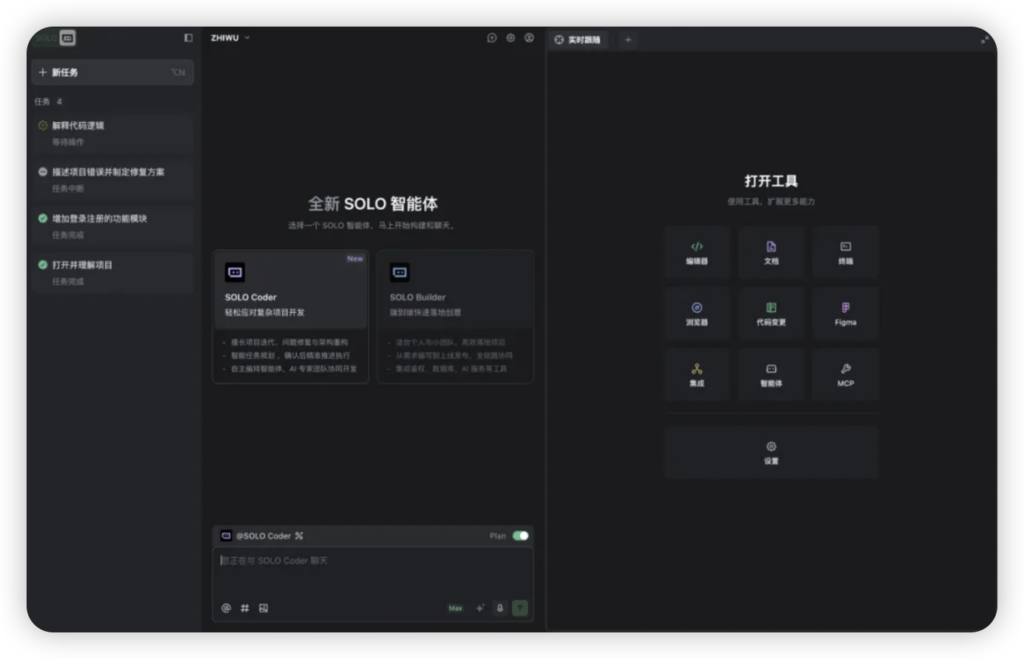The height and width of the screenshot is (659, 1024).
Task: Add a new tab with the plus button
Action: (628, 40)
